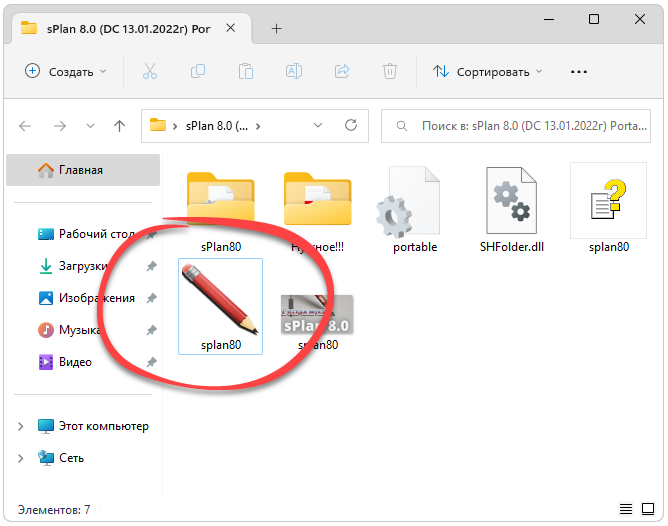668x526 pixels.
Task: Select the sPlan80 folder
Action: click(221, 211)
